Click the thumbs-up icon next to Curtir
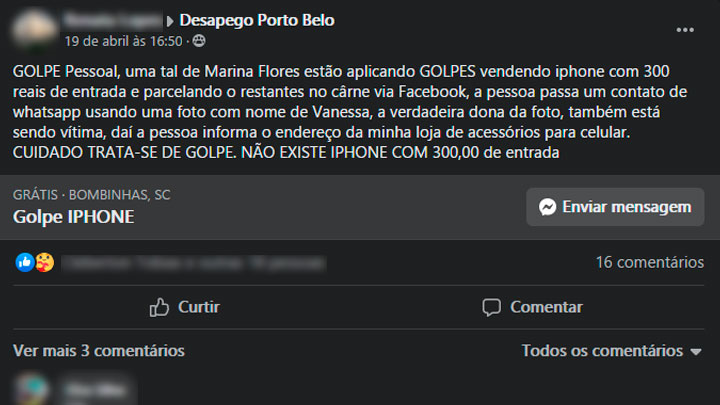720x405 pixels. coord(159,307)
